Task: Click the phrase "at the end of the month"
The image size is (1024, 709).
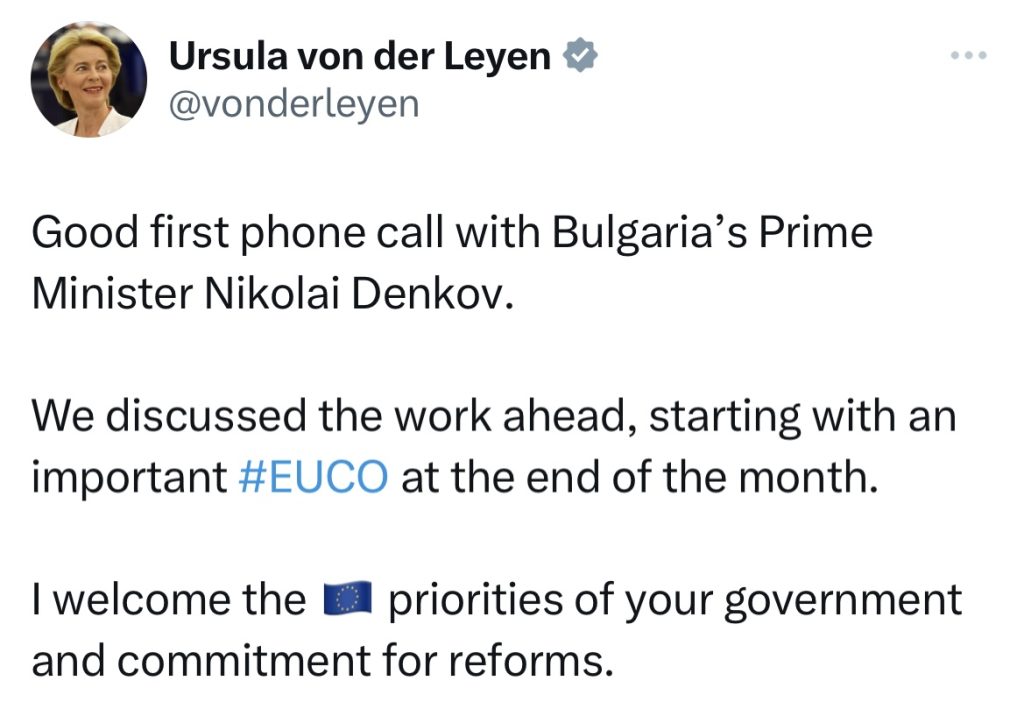Action: 639,477
